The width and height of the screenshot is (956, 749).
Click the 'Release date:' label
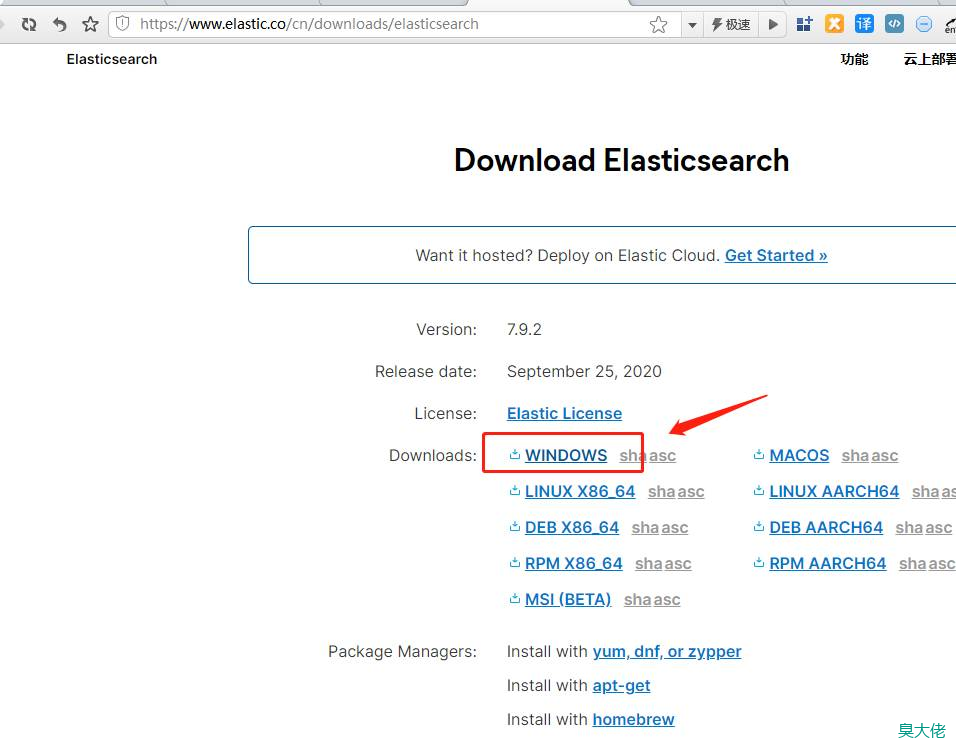click(426, 371)
